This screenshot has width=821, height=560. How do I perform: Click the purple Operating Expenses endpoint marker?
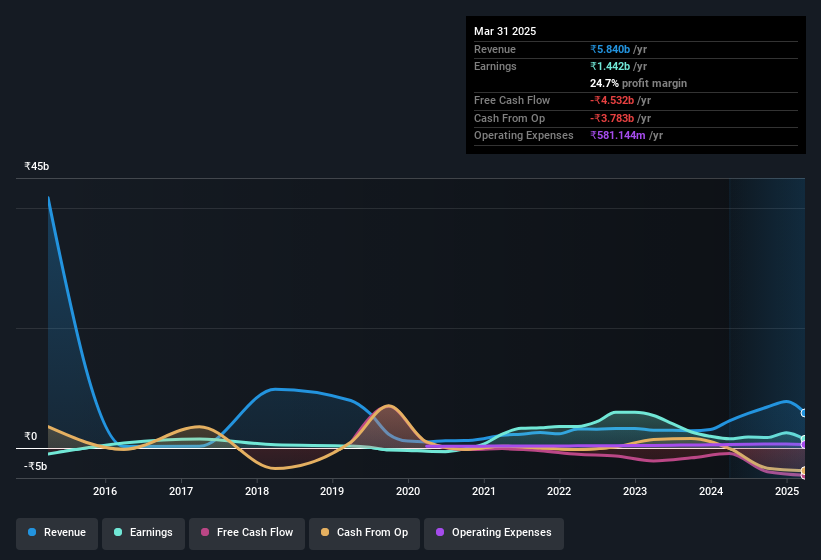pos(804,445)
